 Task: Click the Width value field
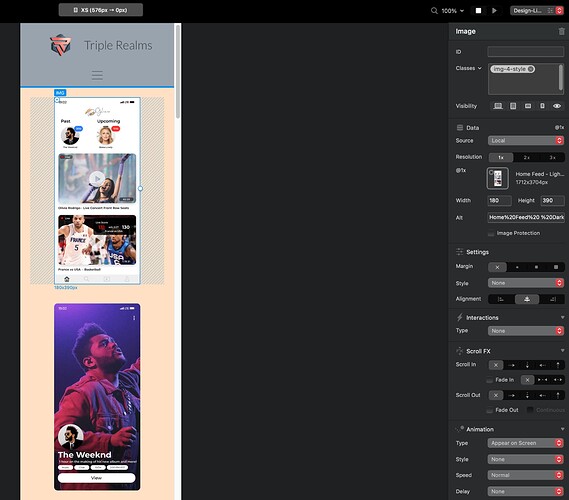[x=499, y=200]
